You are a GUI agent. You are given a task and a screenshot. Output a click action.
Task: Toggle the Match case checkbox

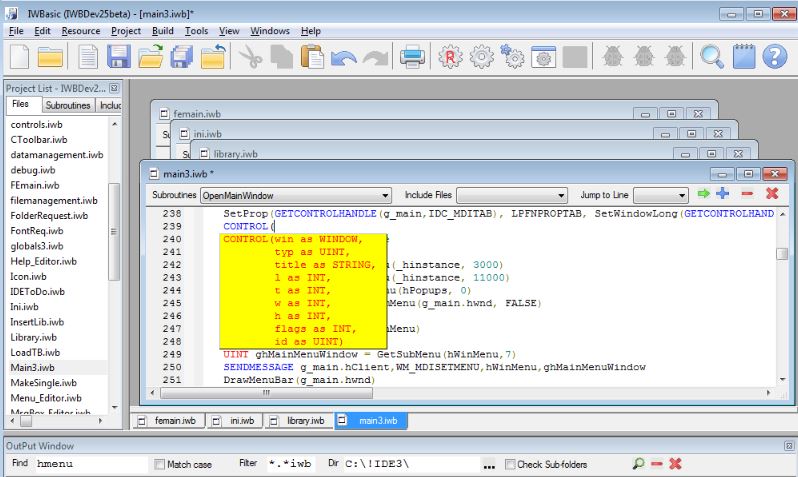160,464
